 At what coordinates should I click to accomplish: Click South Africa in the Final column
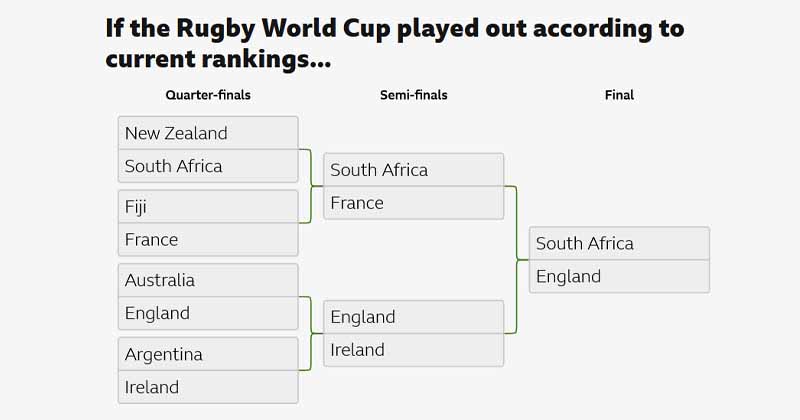coord(619,243)
